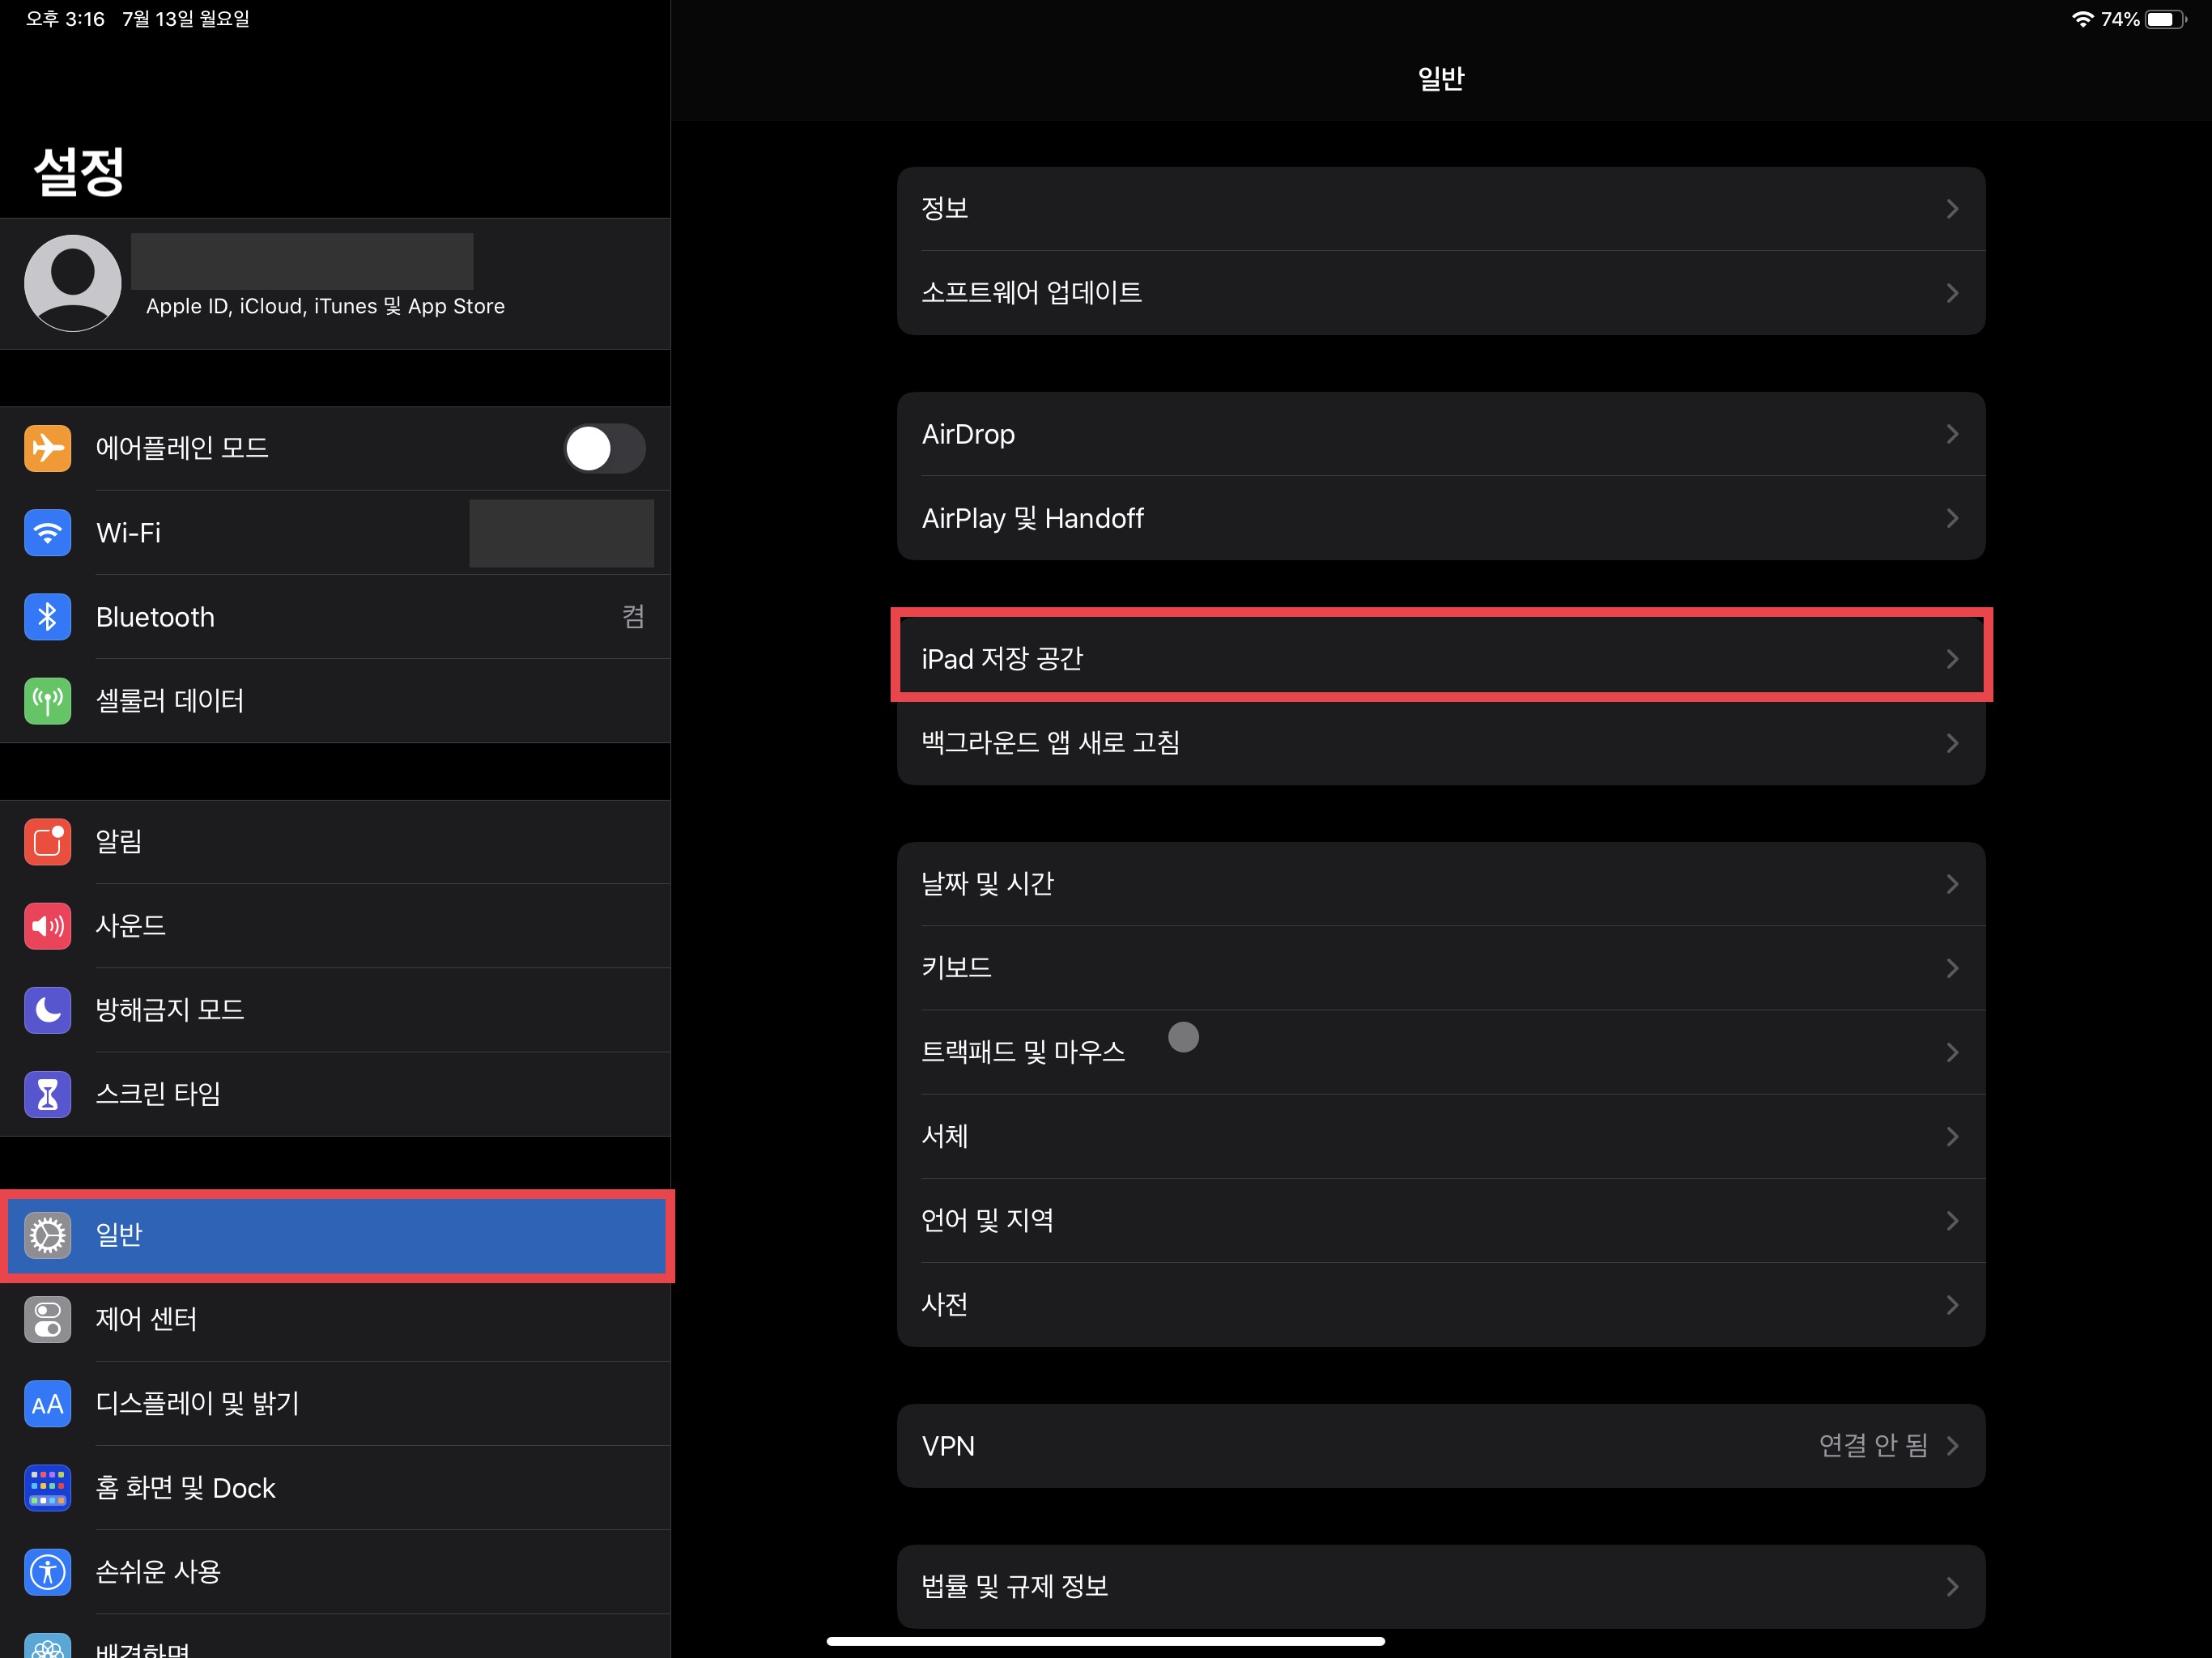Open 스크린 타임 in sidebar

point(336,1094)
